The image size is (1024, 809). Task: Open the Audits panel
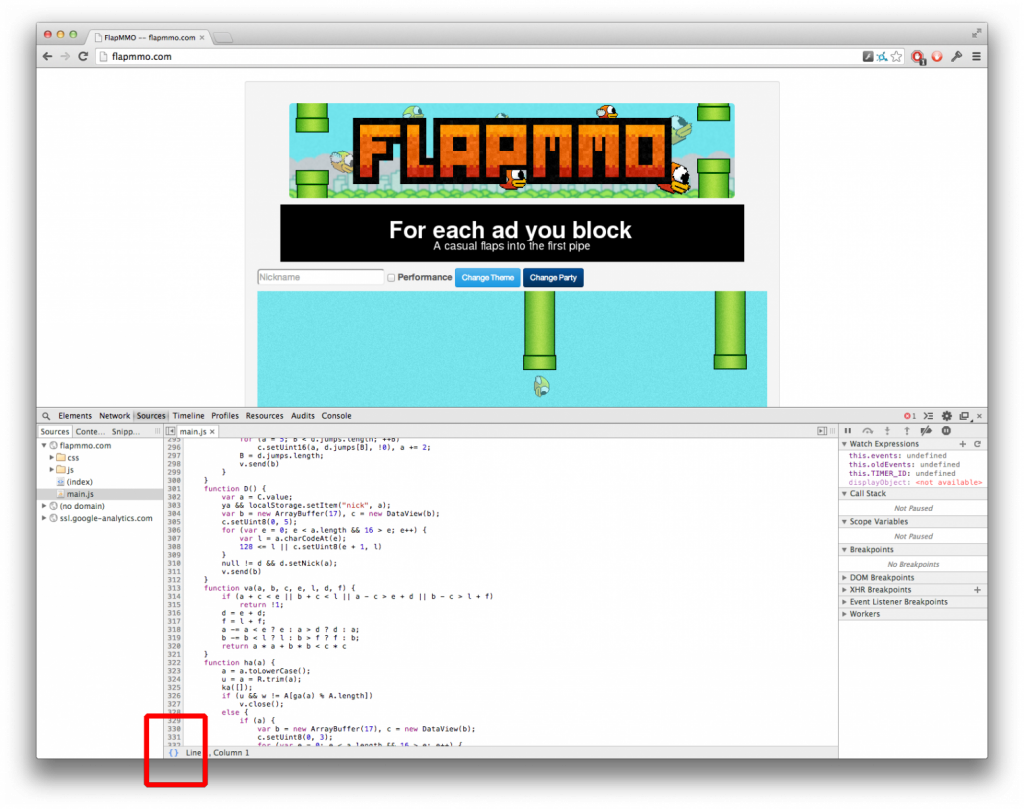coord(302,416)
